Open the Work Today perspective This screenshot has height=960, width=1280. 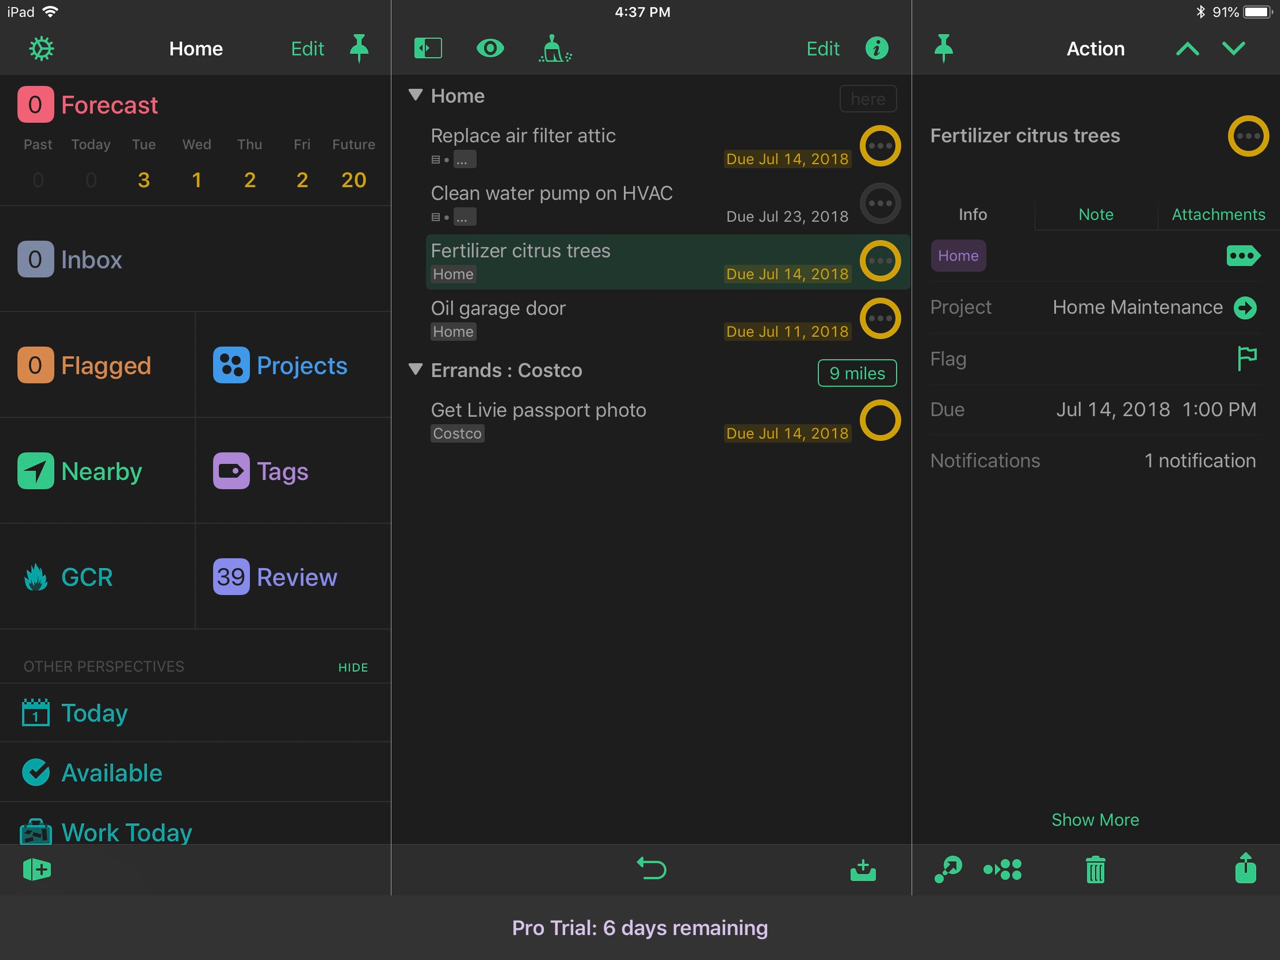[x=107, y=832]
